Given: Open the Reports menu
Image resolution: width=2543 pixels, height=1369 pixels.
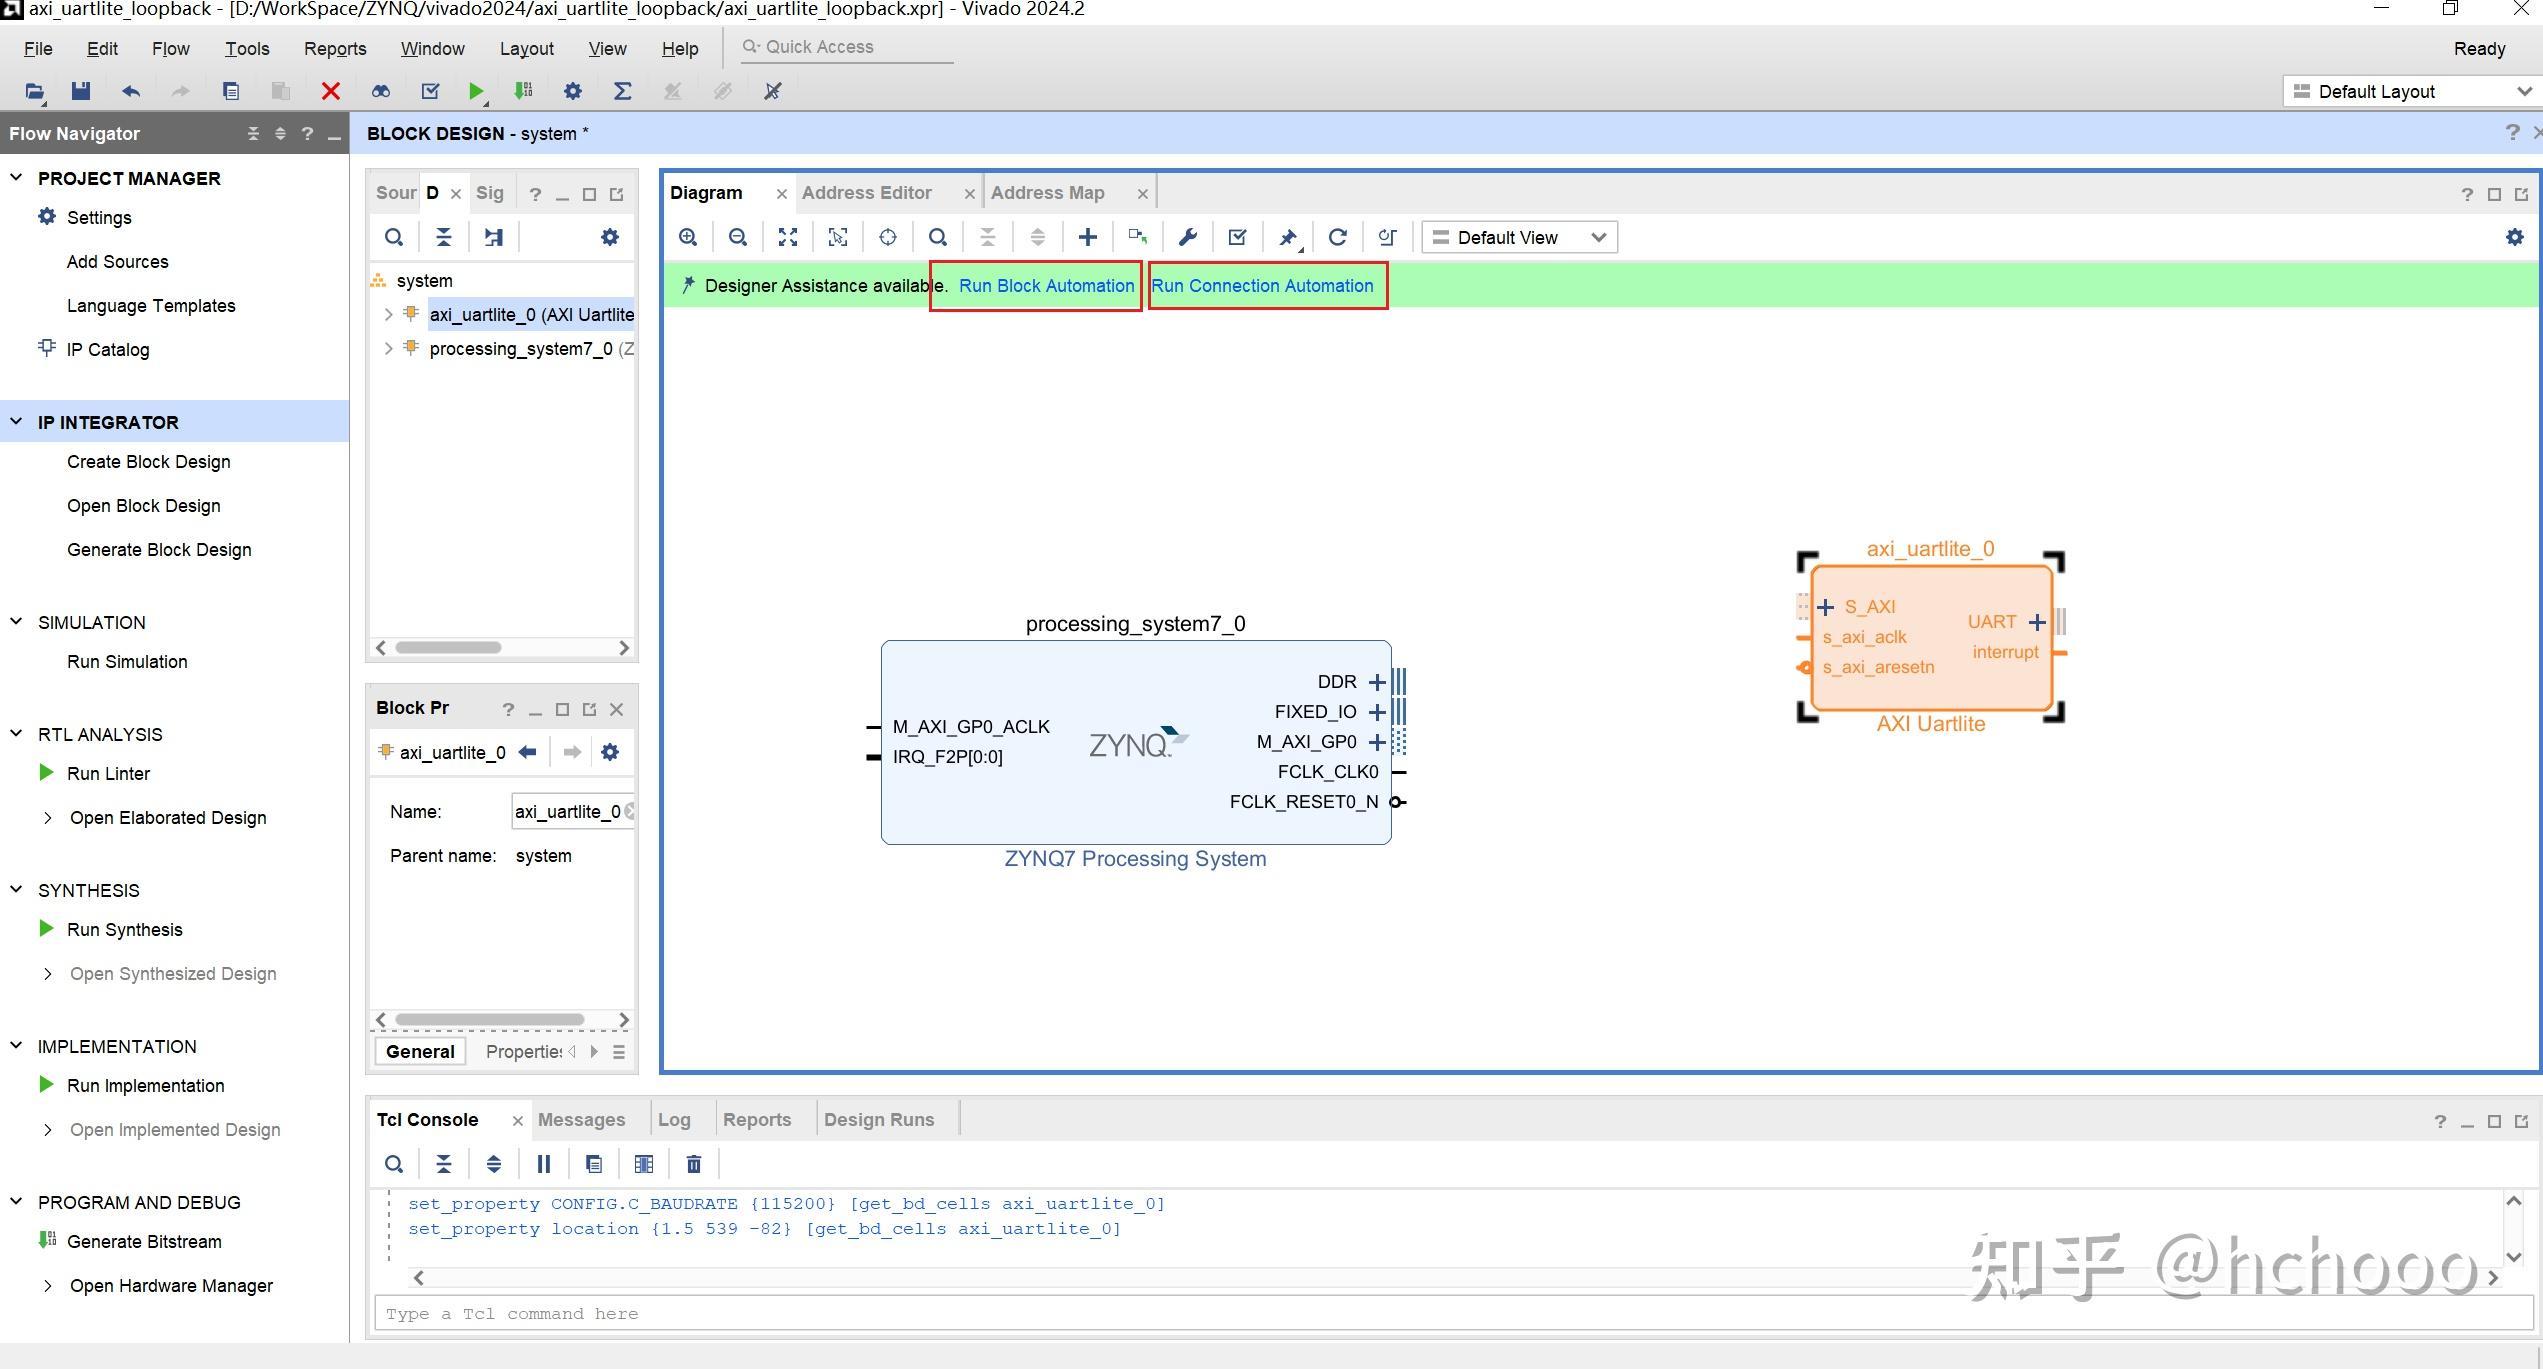Looking at the screenshot, I should point(335,49).
